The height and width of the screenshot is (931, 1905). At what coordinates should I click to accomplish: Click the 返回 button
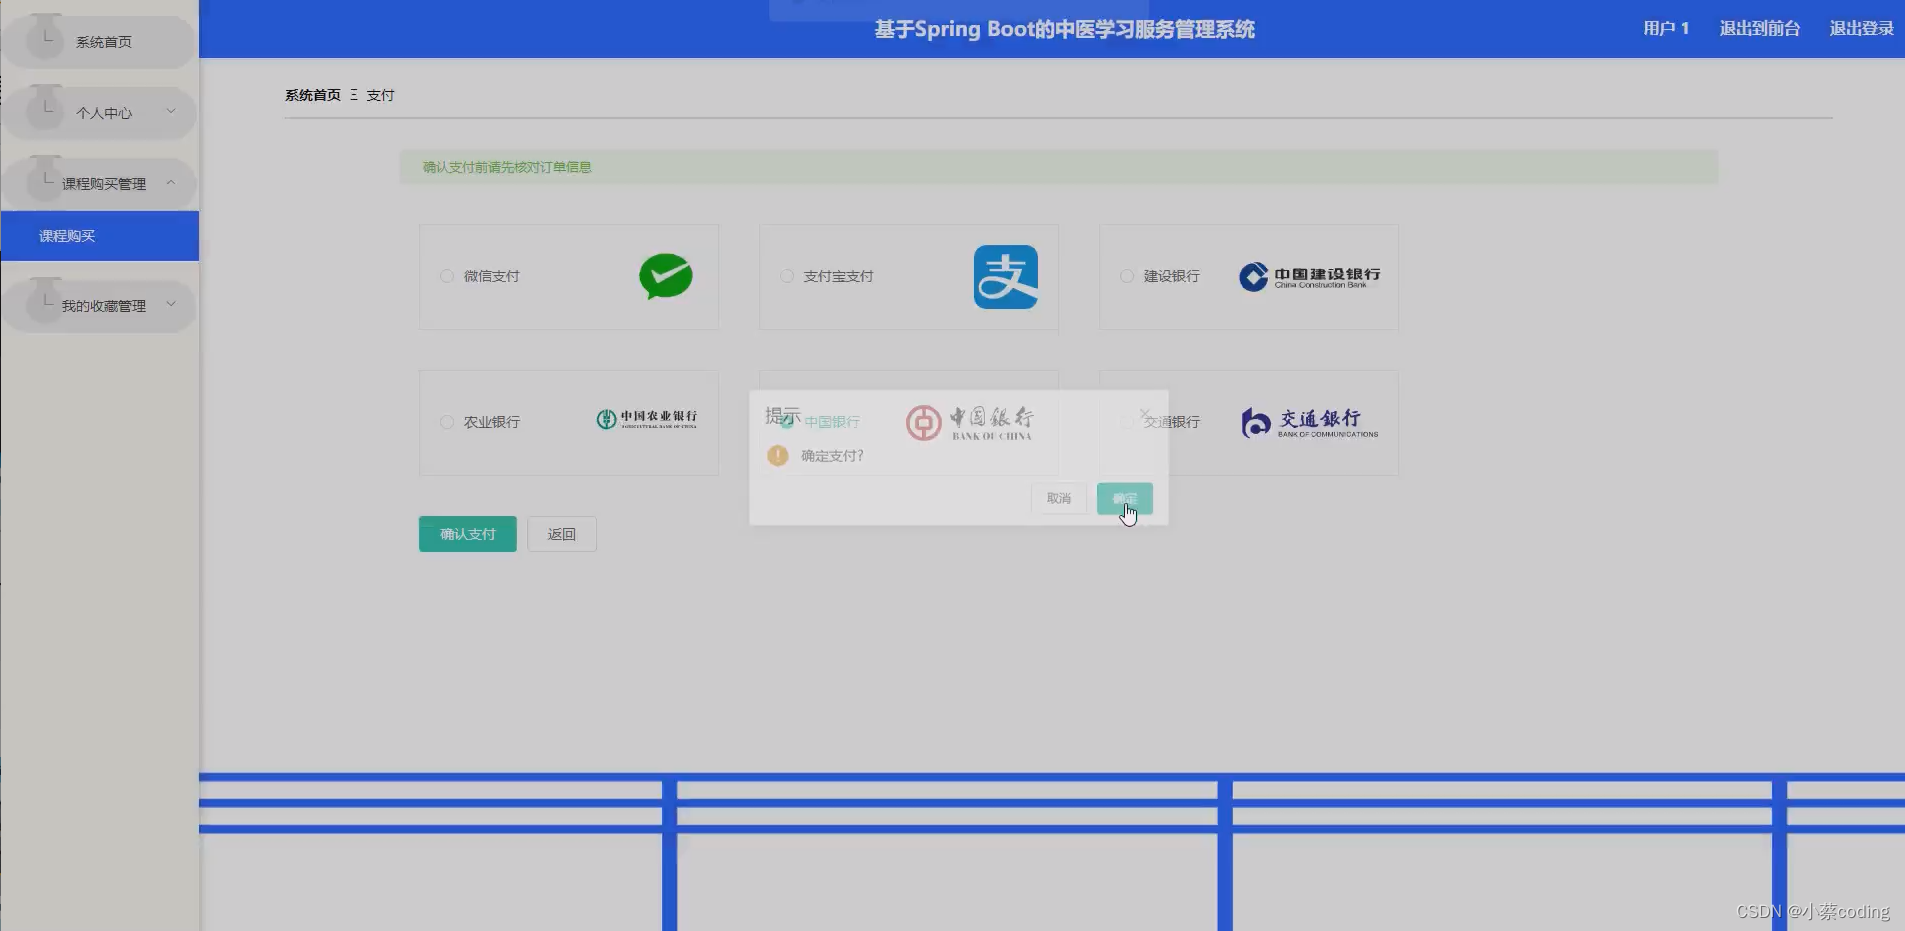coord(562,534)
